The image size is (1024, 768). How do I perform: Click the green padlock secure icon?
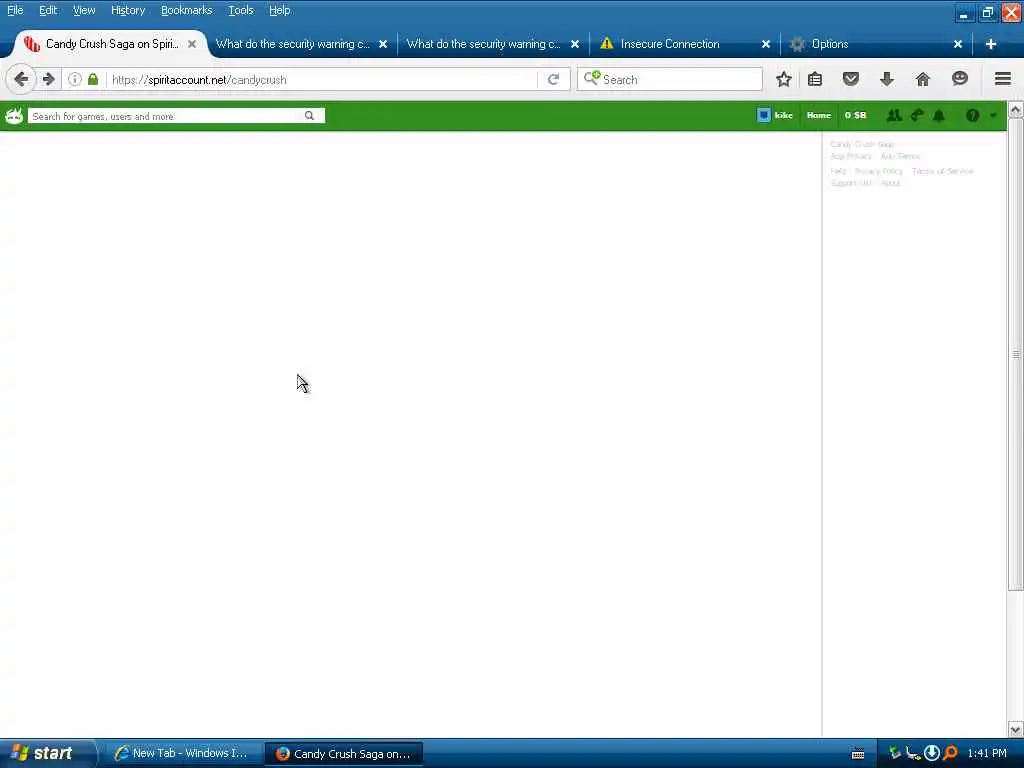point(93,80)
